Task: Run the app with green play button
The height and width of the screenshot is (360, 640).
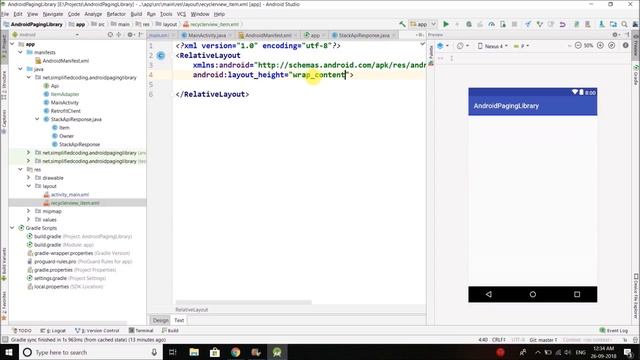Action: [x=446, y=24]
